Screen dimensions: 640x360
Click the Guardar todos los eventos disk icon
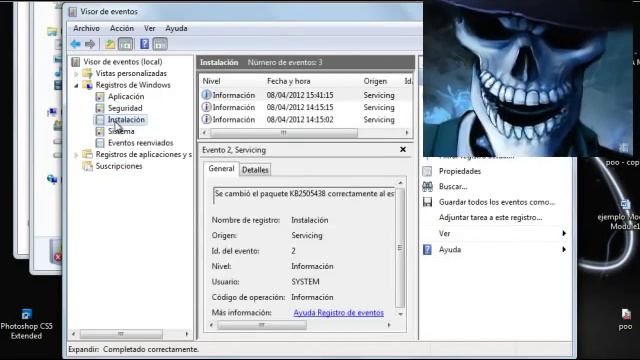pos(427,202)
